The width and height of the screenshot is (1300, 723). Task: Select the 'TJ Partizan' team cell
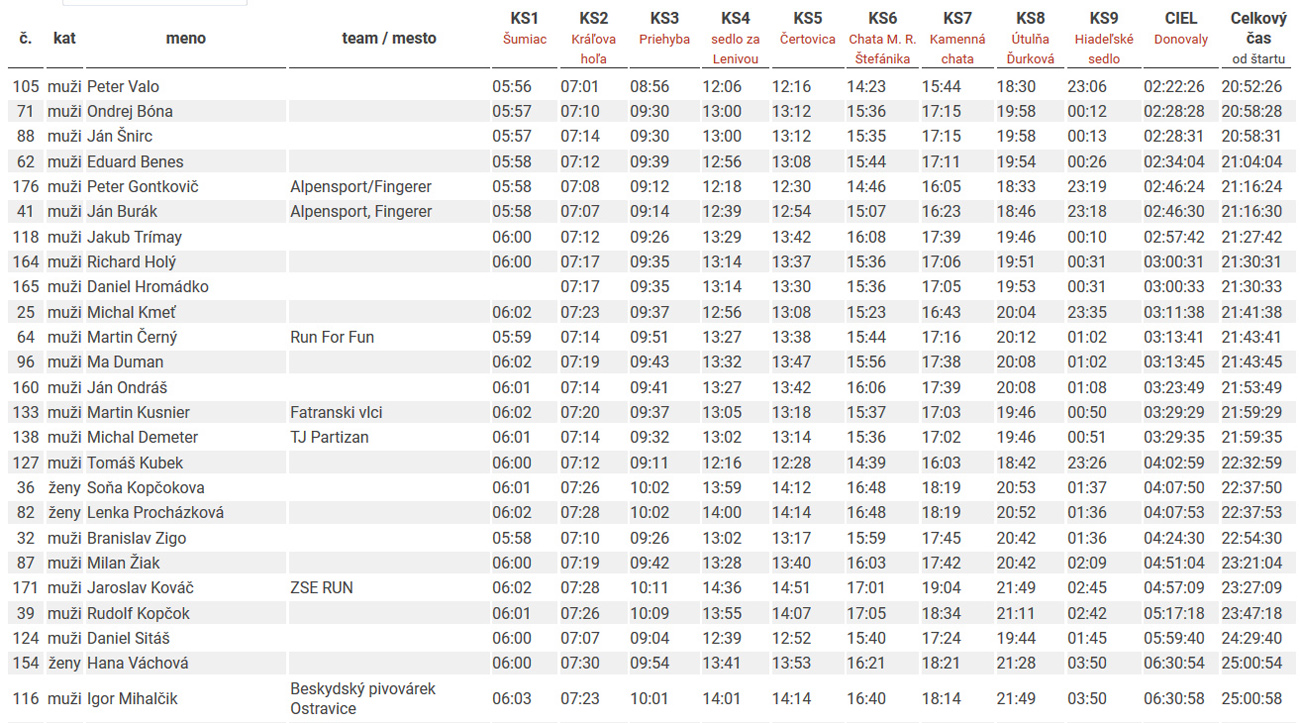tap(329, 437)
